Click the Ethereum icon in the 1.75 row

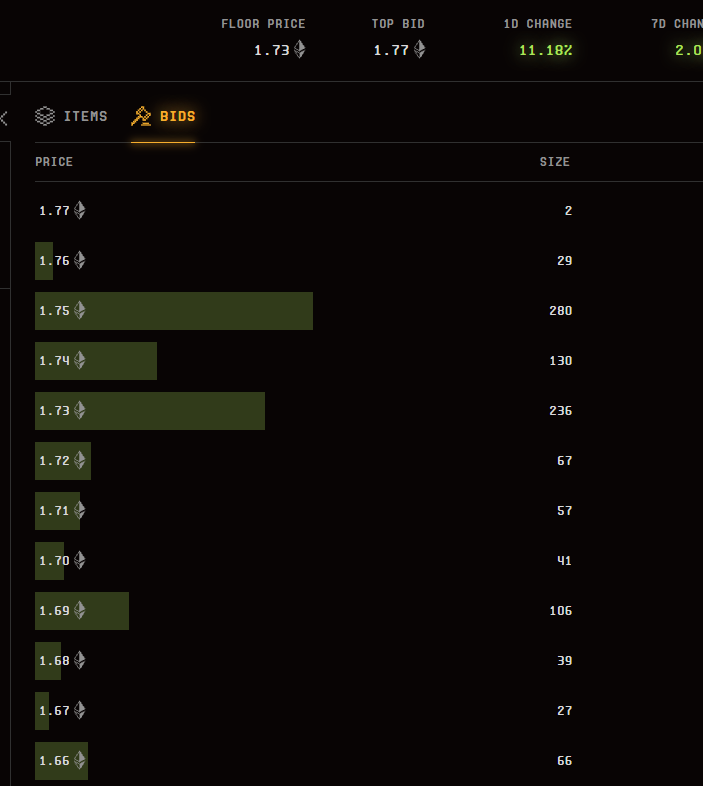[x=80, y=310]
